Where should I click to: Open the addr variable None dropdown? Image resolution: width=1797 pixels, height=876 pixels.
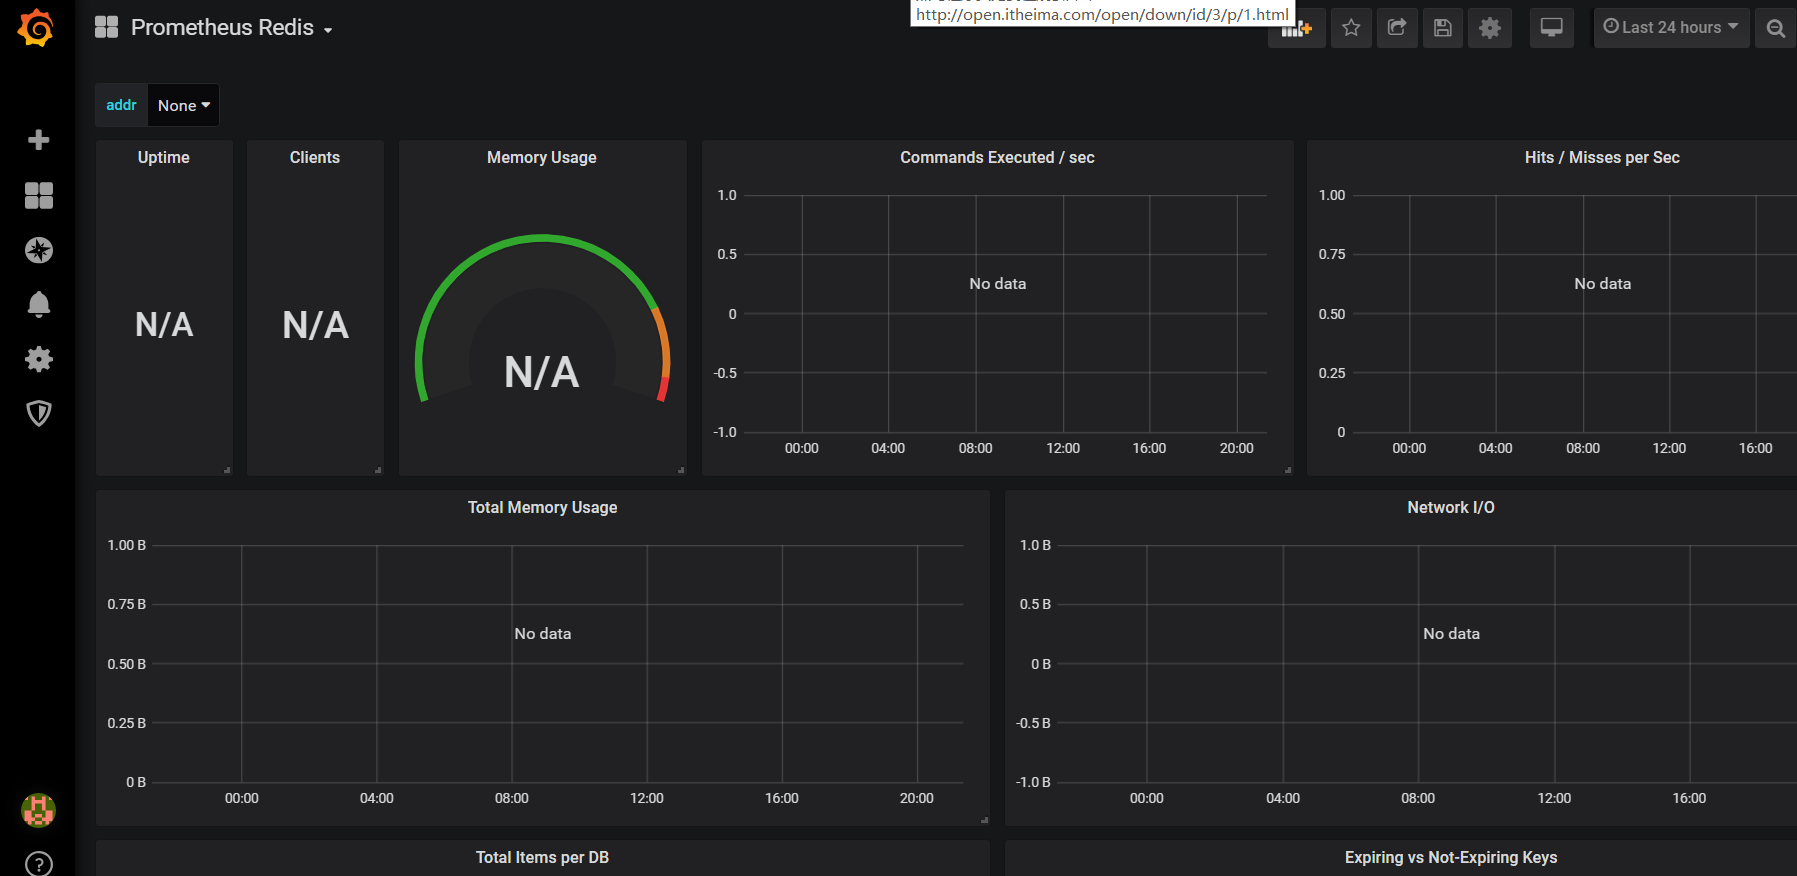(184, 105)
